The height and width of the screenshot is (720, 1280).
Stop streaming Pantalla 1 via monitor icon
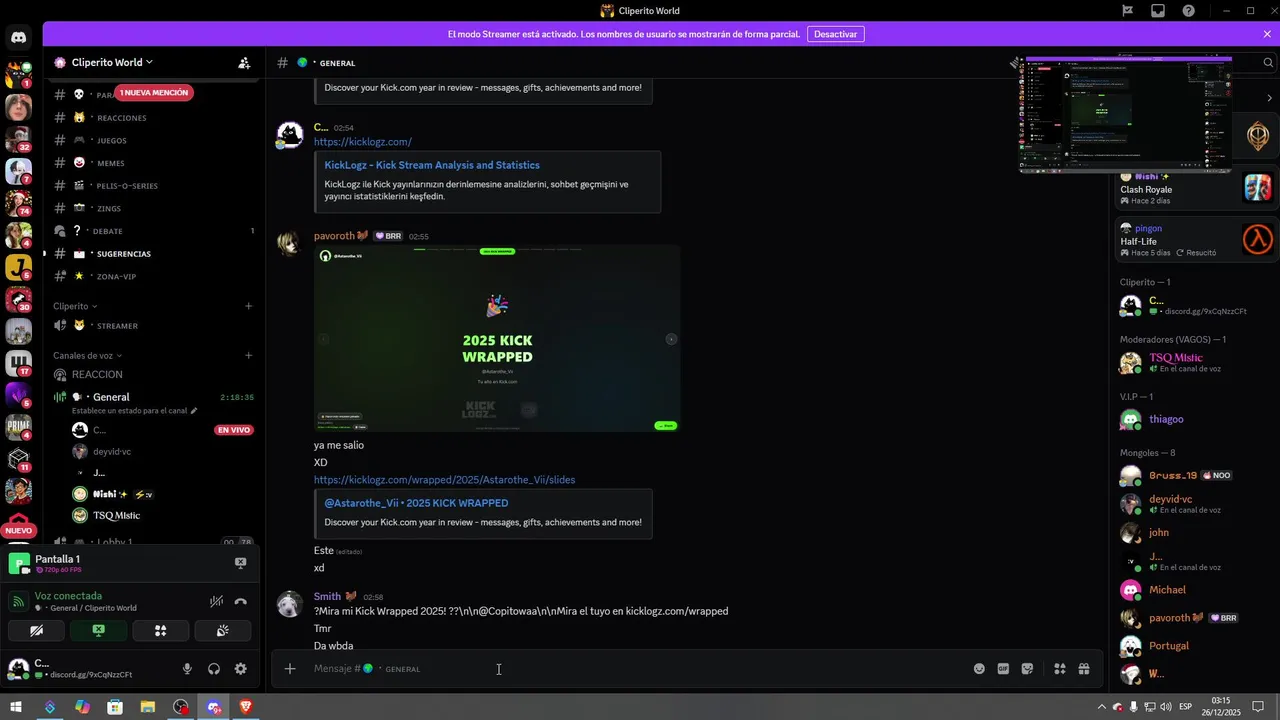241,563
